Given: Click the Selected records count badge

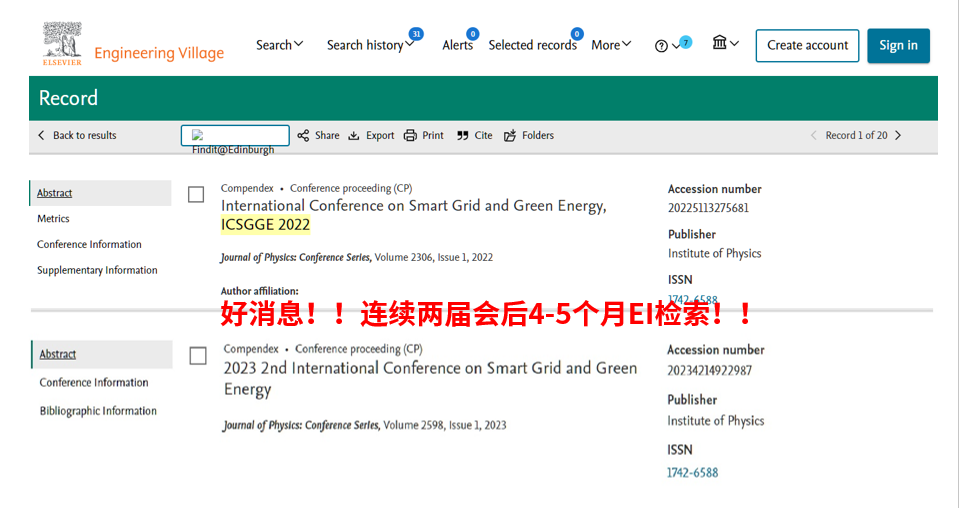Looking at the screenshot, I should (577, 34).
